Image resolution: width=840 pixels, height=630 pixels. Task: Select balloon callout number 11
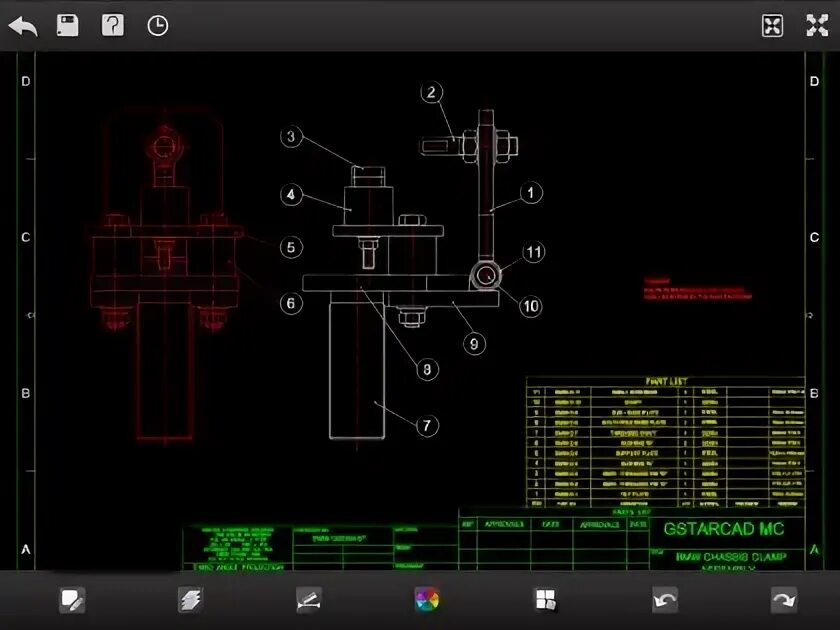533,252
